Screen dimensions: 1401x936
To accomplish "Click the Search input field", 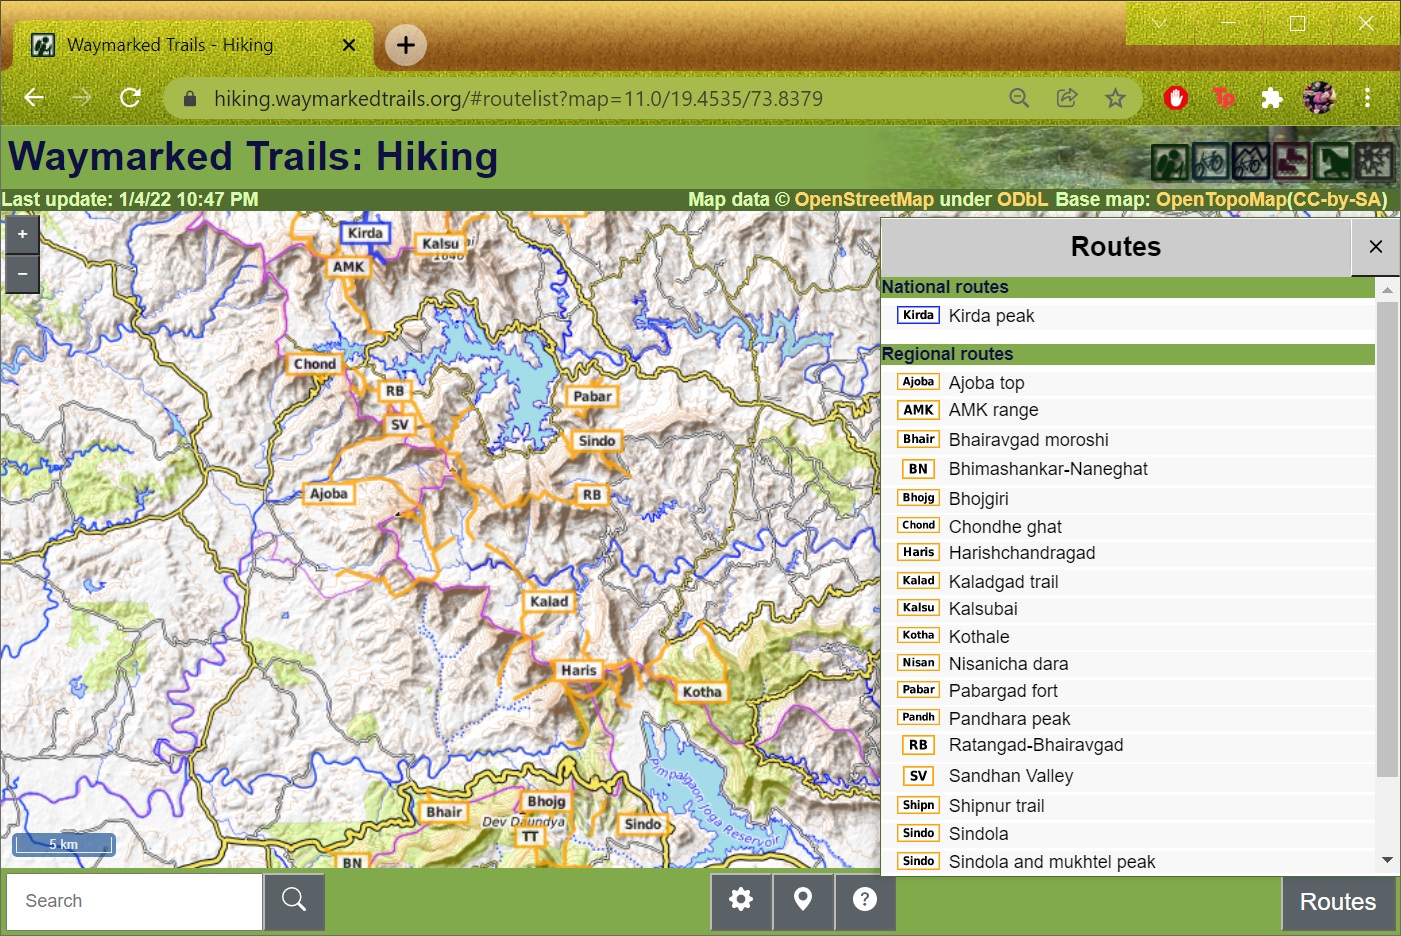I will [x=135, y=901].
